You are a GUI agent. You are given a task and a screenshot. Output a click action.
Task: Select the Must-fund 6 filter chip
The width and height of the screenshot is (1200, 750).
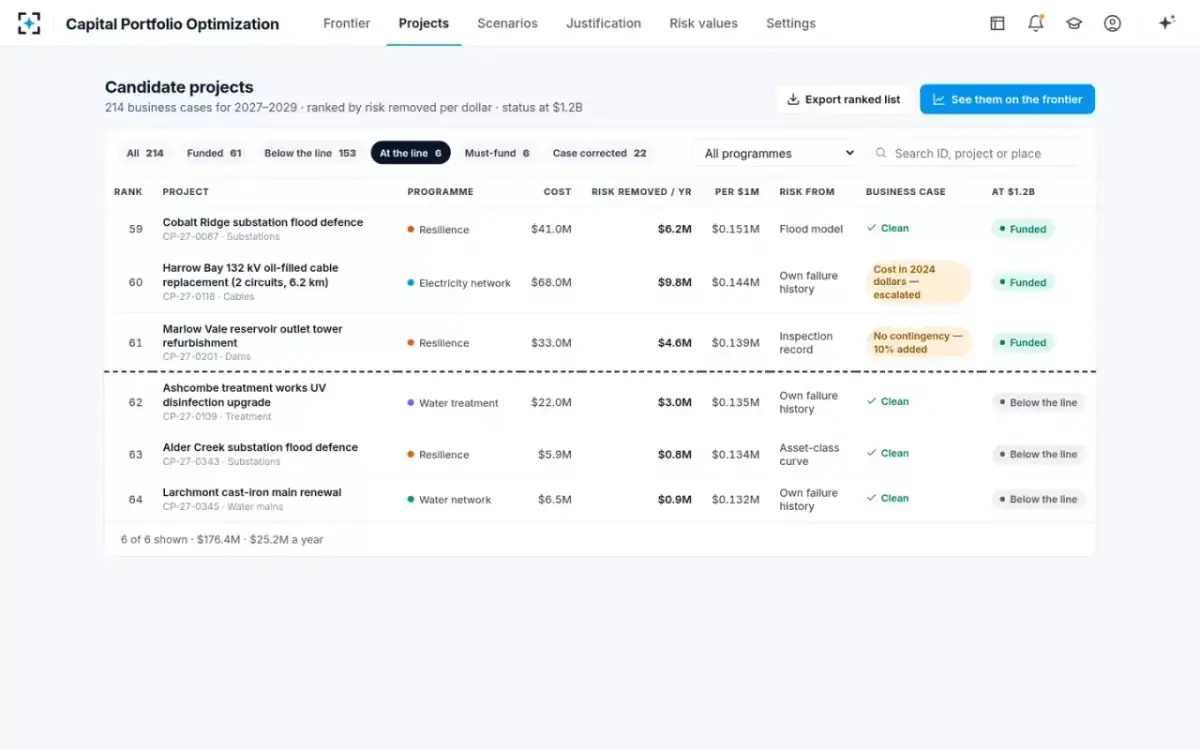coord(497,153)
